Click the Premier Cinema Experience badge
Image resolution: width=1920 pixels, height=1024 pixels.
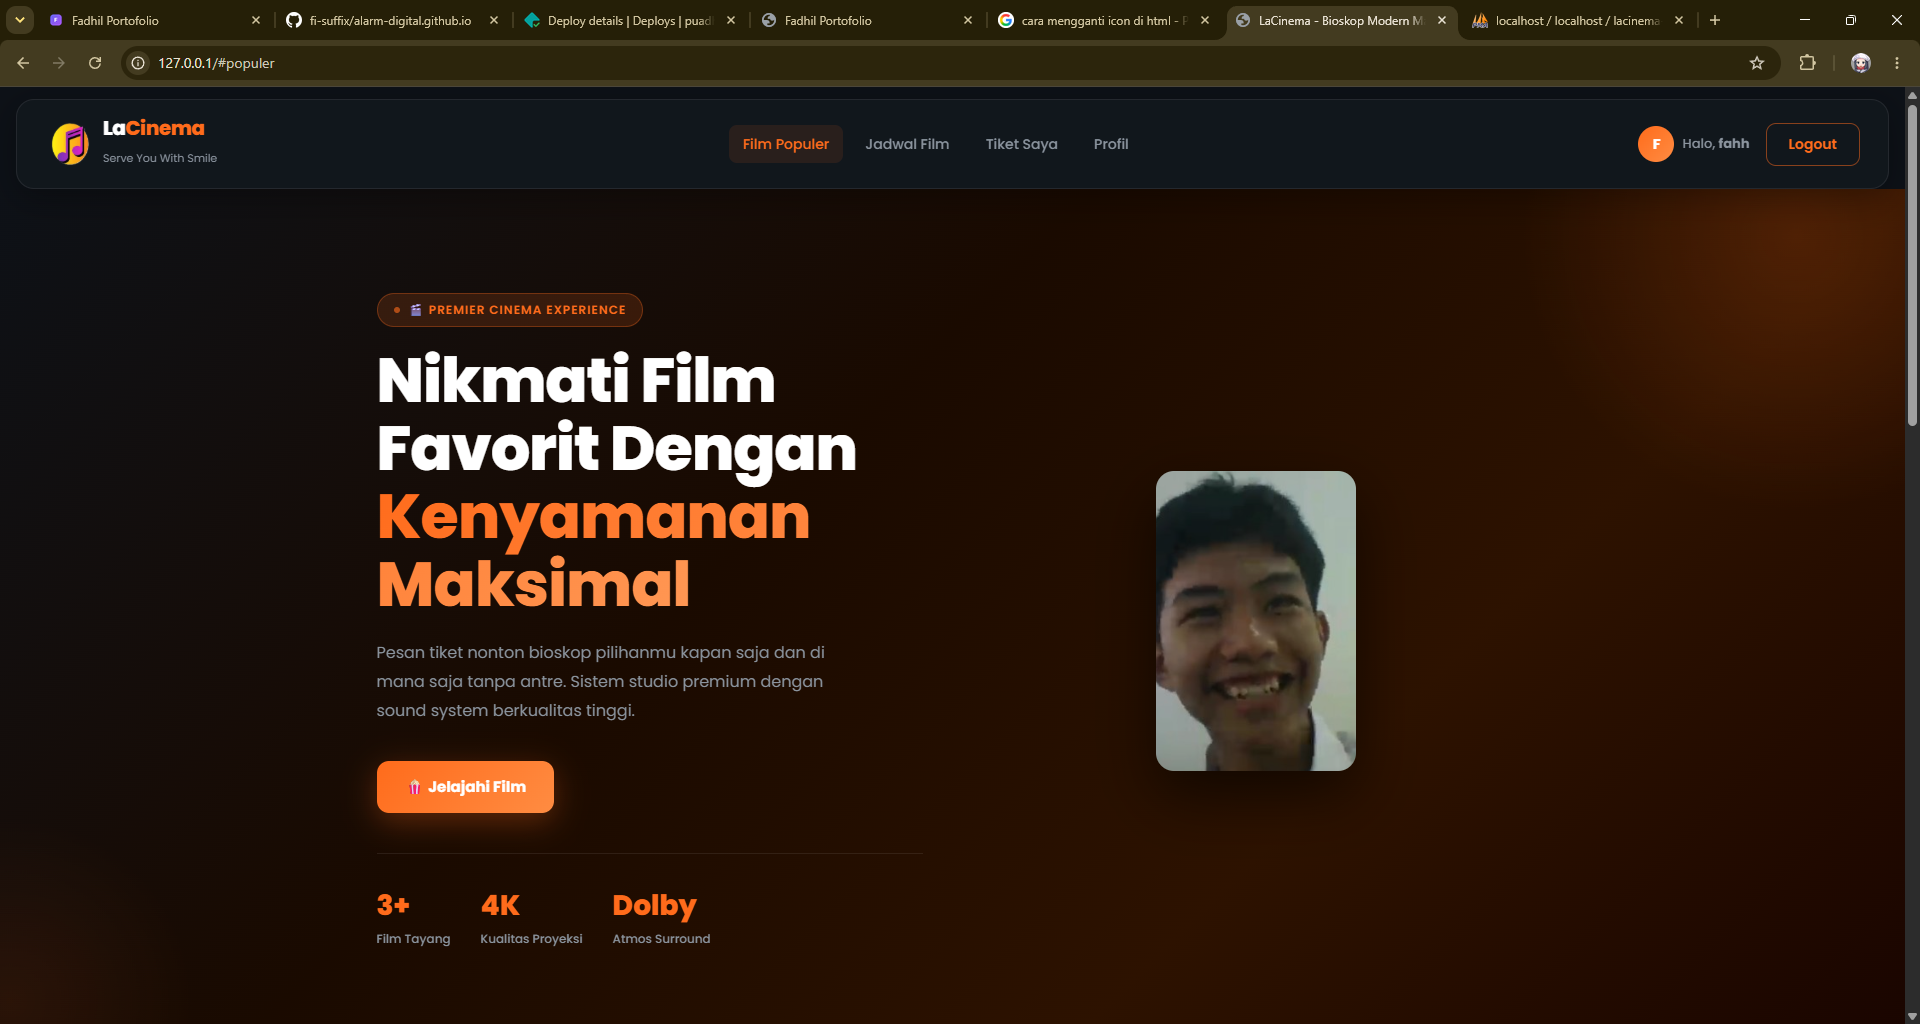pos(509,310)
